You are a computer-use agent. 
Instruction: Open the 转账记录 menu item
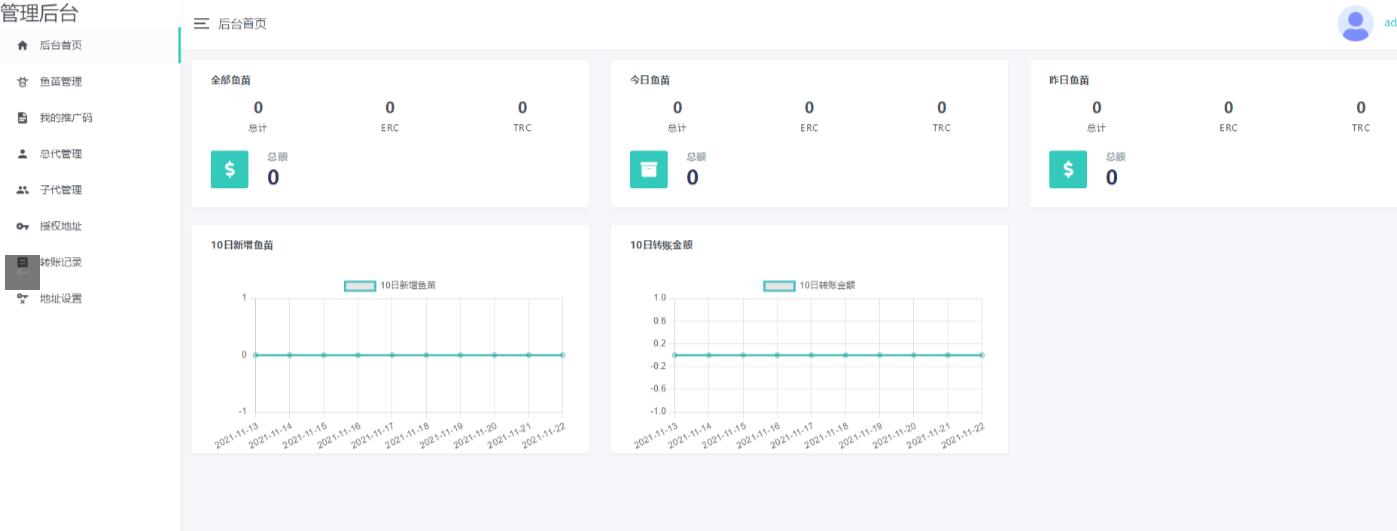62,262
